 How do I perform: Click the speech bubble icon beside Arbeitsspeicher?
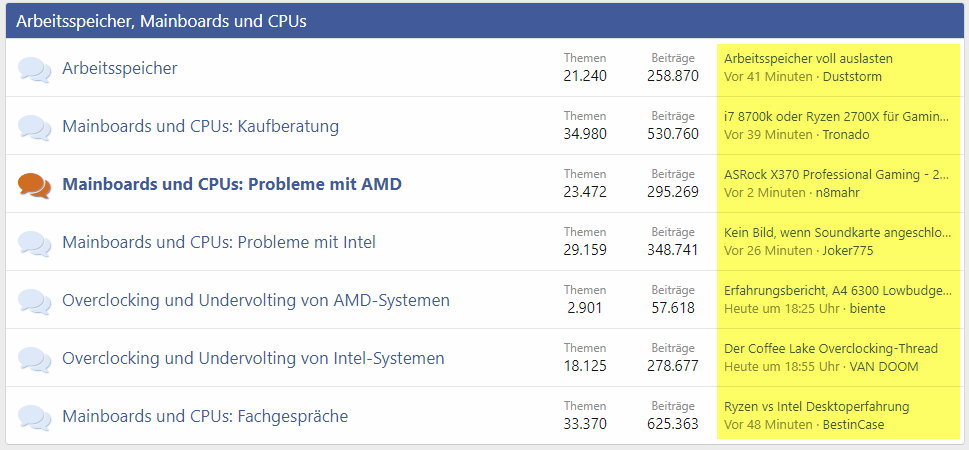click(x=34, y=69)
